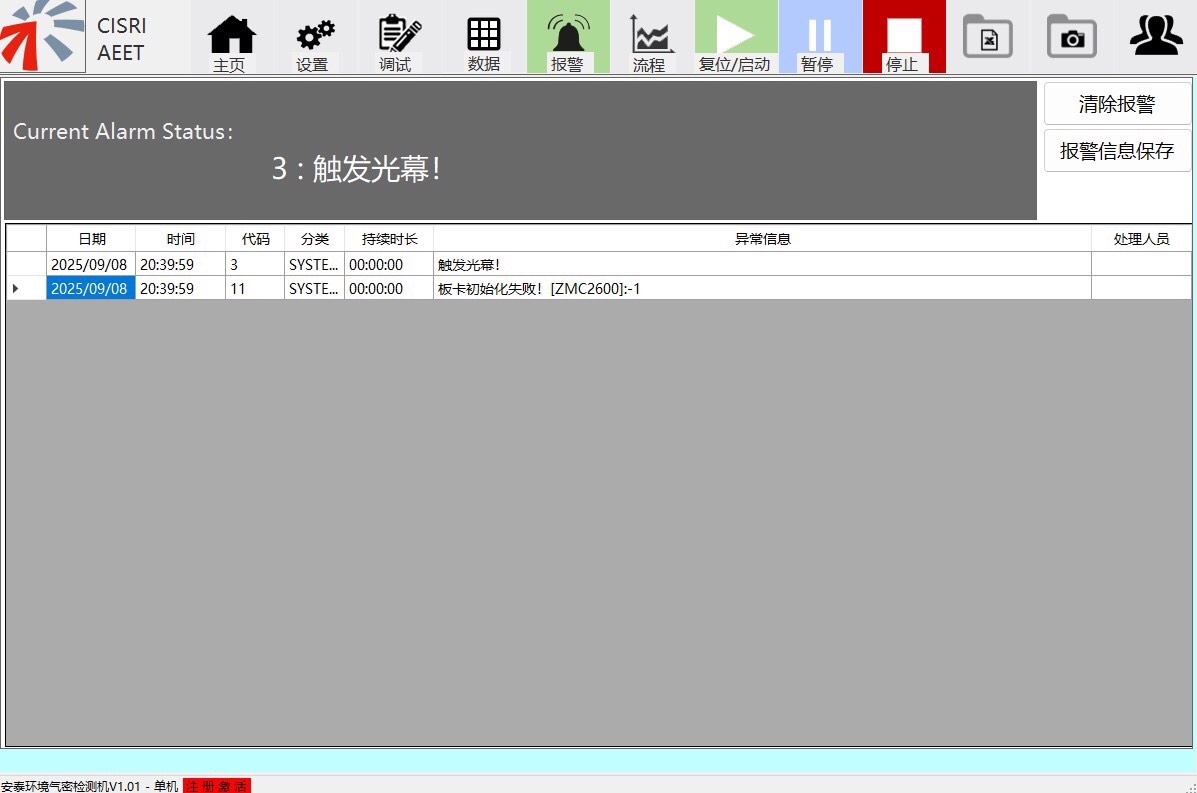Open the 流程 process chart icon
Viewport: 1197px width, 793px height.
click(651, 37)
